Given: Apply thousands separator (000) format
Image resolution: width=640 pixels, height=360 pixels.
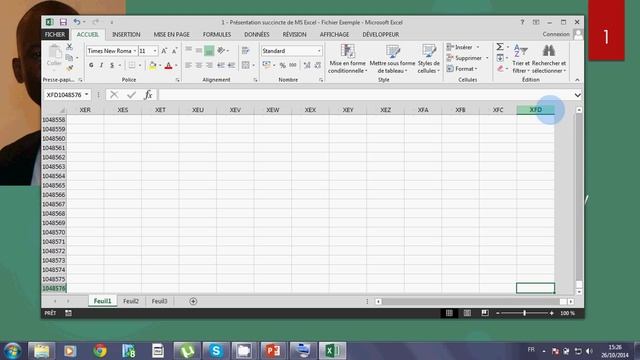Looking at the screenshot, I should click(293, 65).
